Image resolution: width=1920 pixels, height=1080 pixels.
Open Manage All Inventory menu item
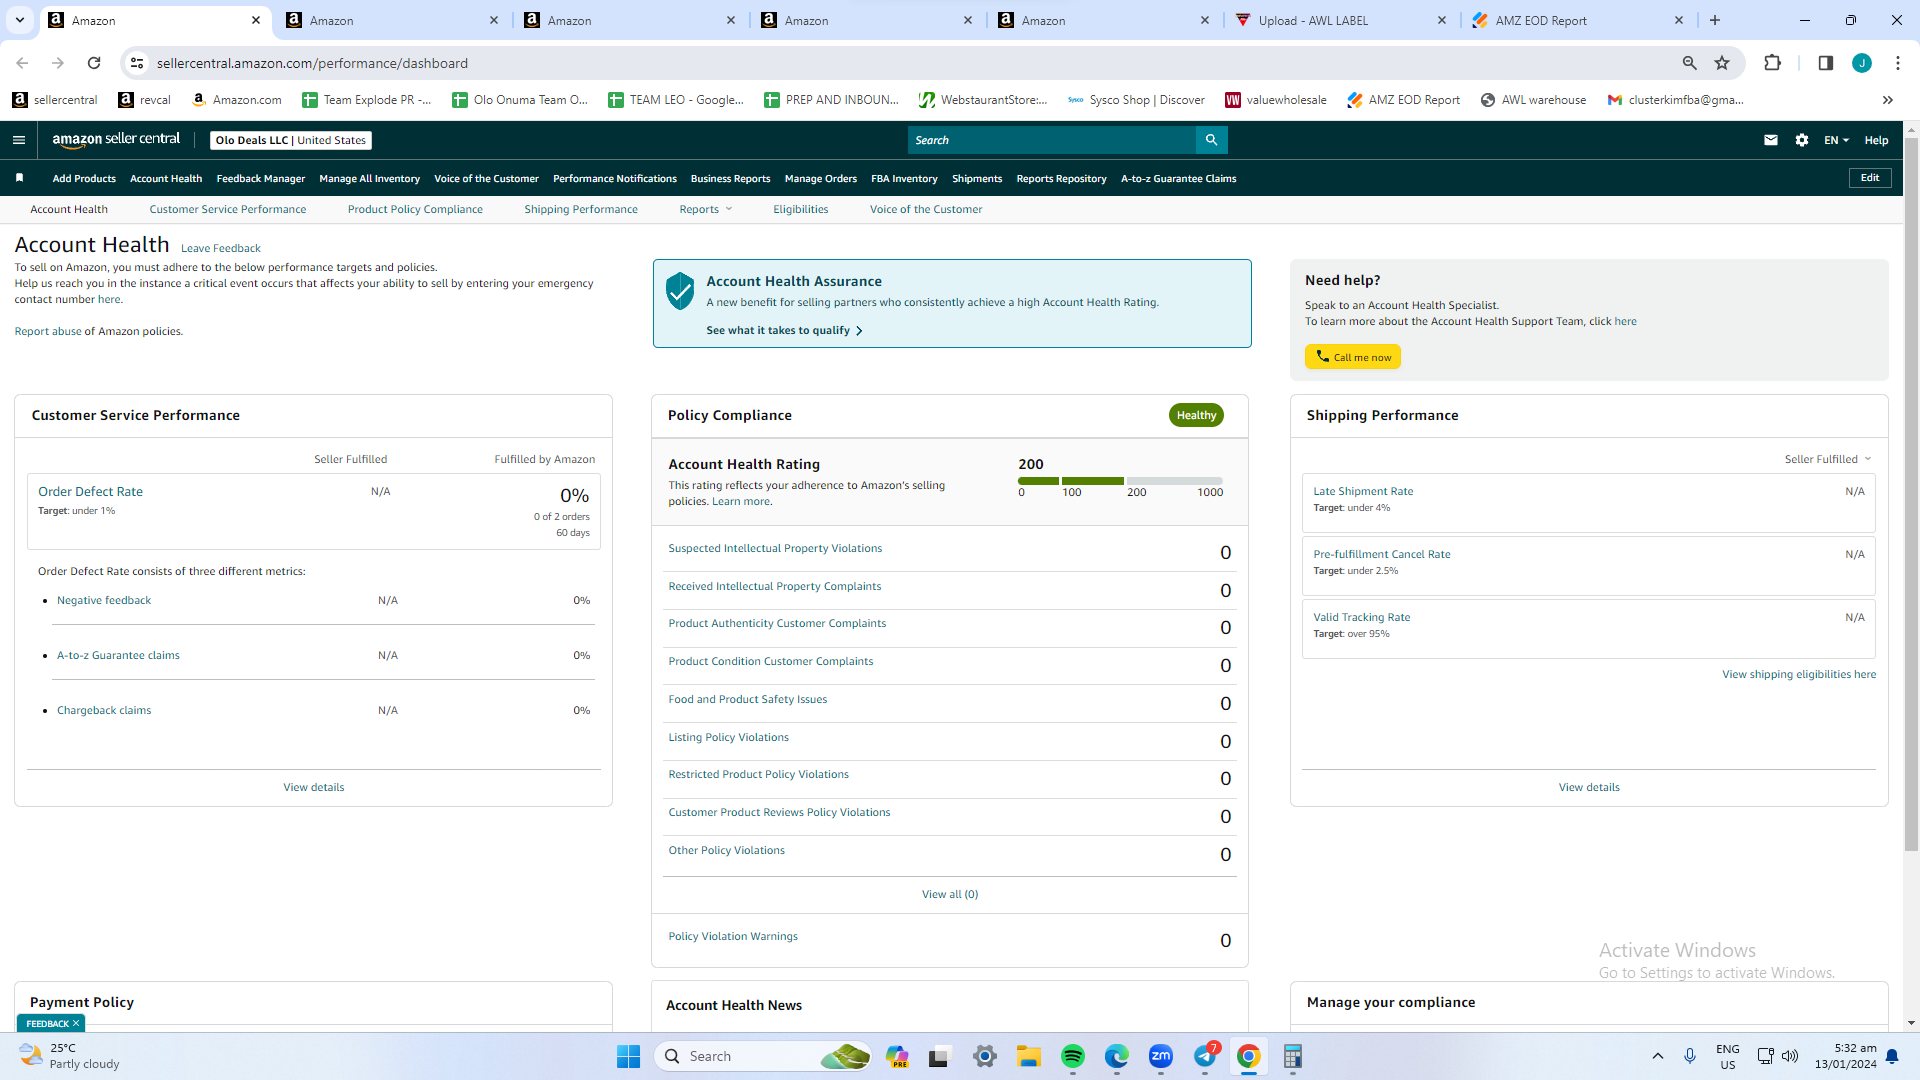tap(369, 179)
